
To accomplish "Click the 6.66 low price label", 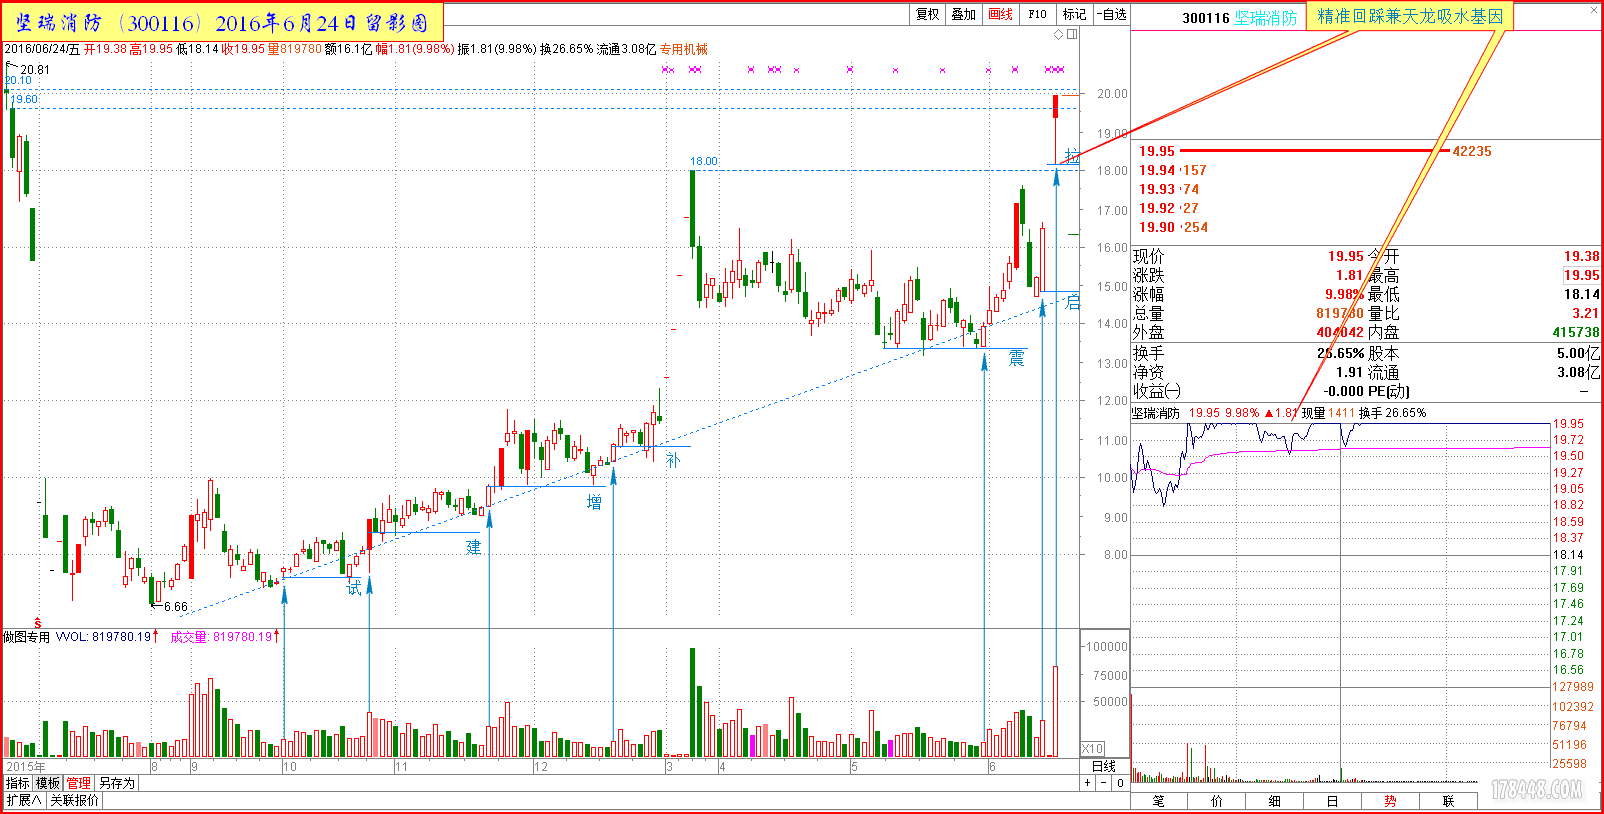I will click(x=176, y=606).
